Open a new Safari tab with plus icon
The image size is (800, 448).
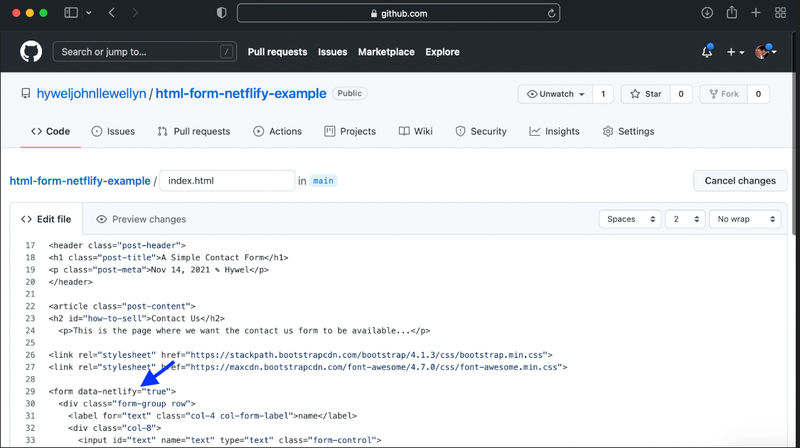click(x=756, y=13)
